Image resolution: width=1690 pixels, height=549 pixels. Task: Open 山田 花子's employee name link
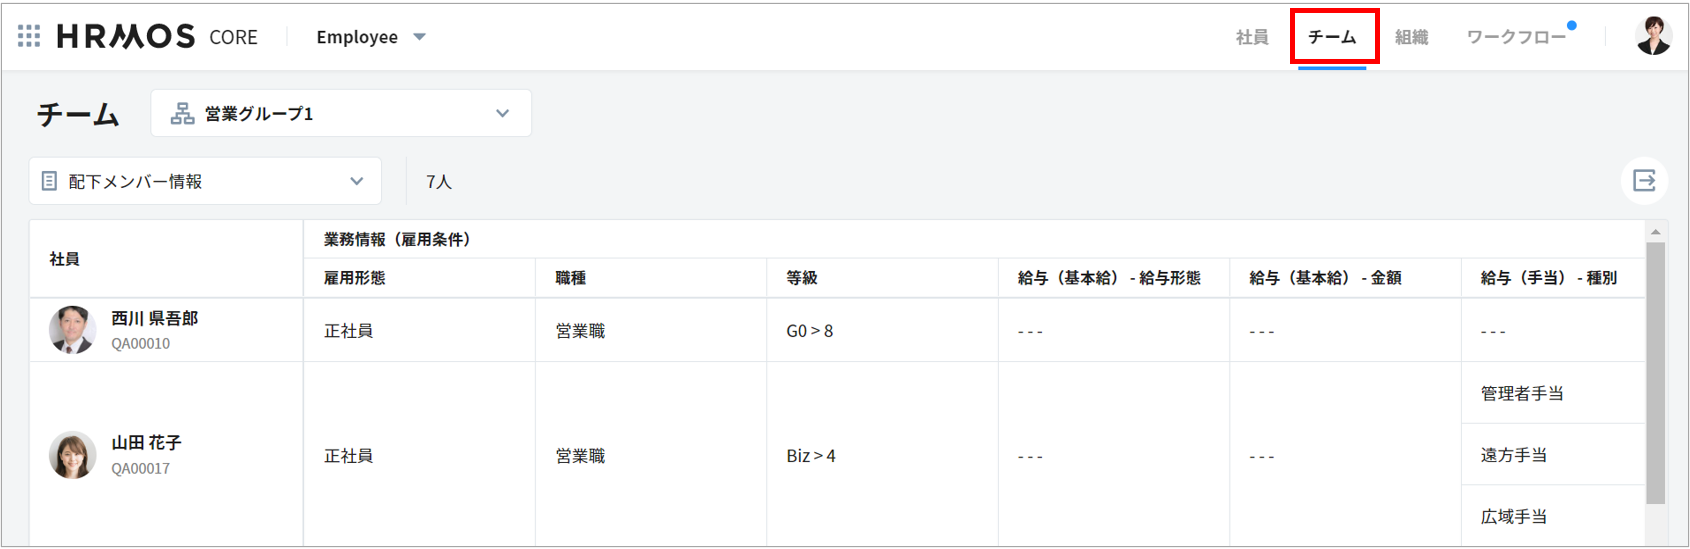(x=146, y=442)
